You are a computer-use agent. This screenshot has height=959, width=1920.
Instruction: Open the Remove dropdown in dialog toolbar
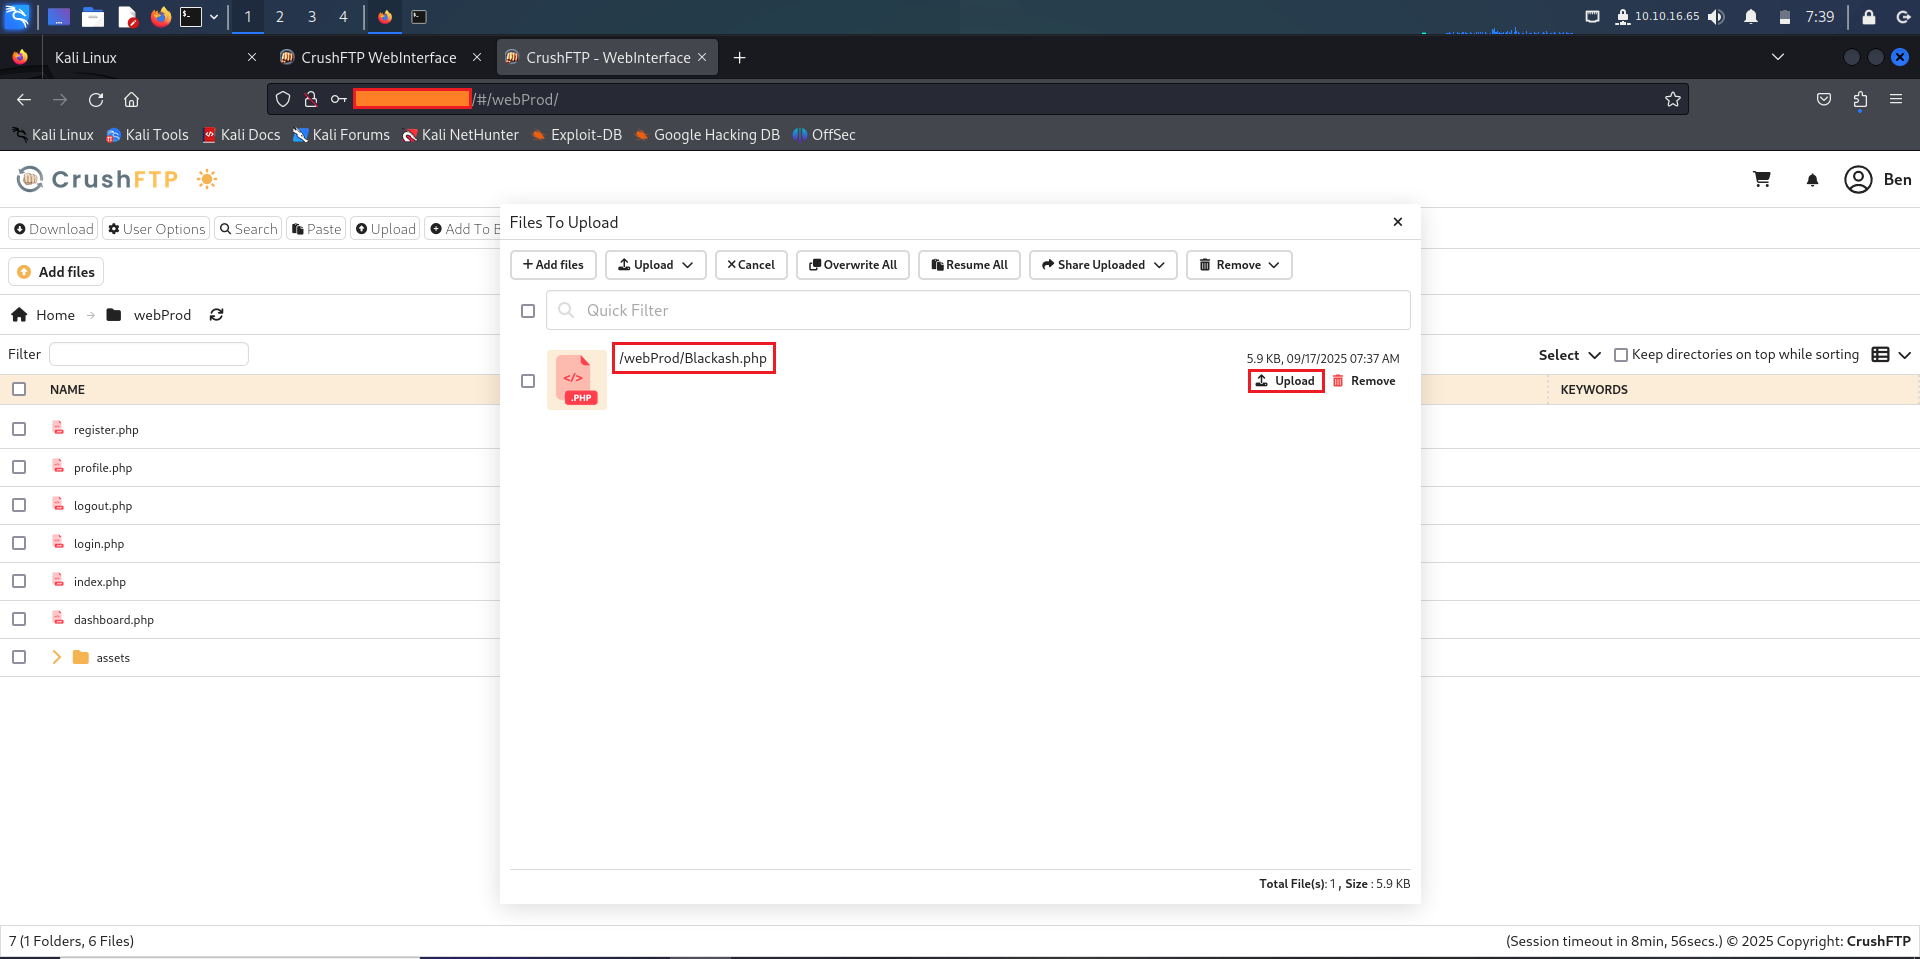click(x=1239, y=265)
